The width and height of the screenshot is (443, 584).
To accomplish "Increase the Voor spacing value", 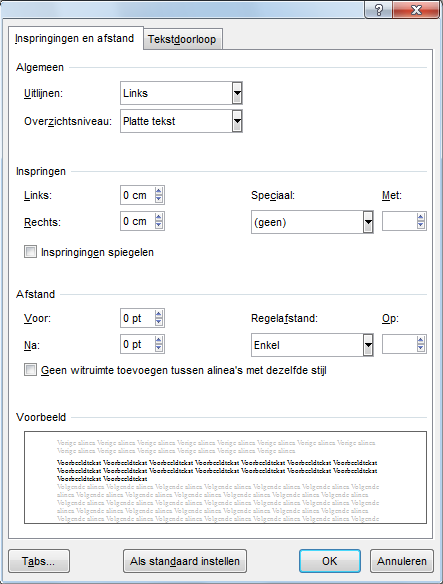I will (x=159, y=314).
